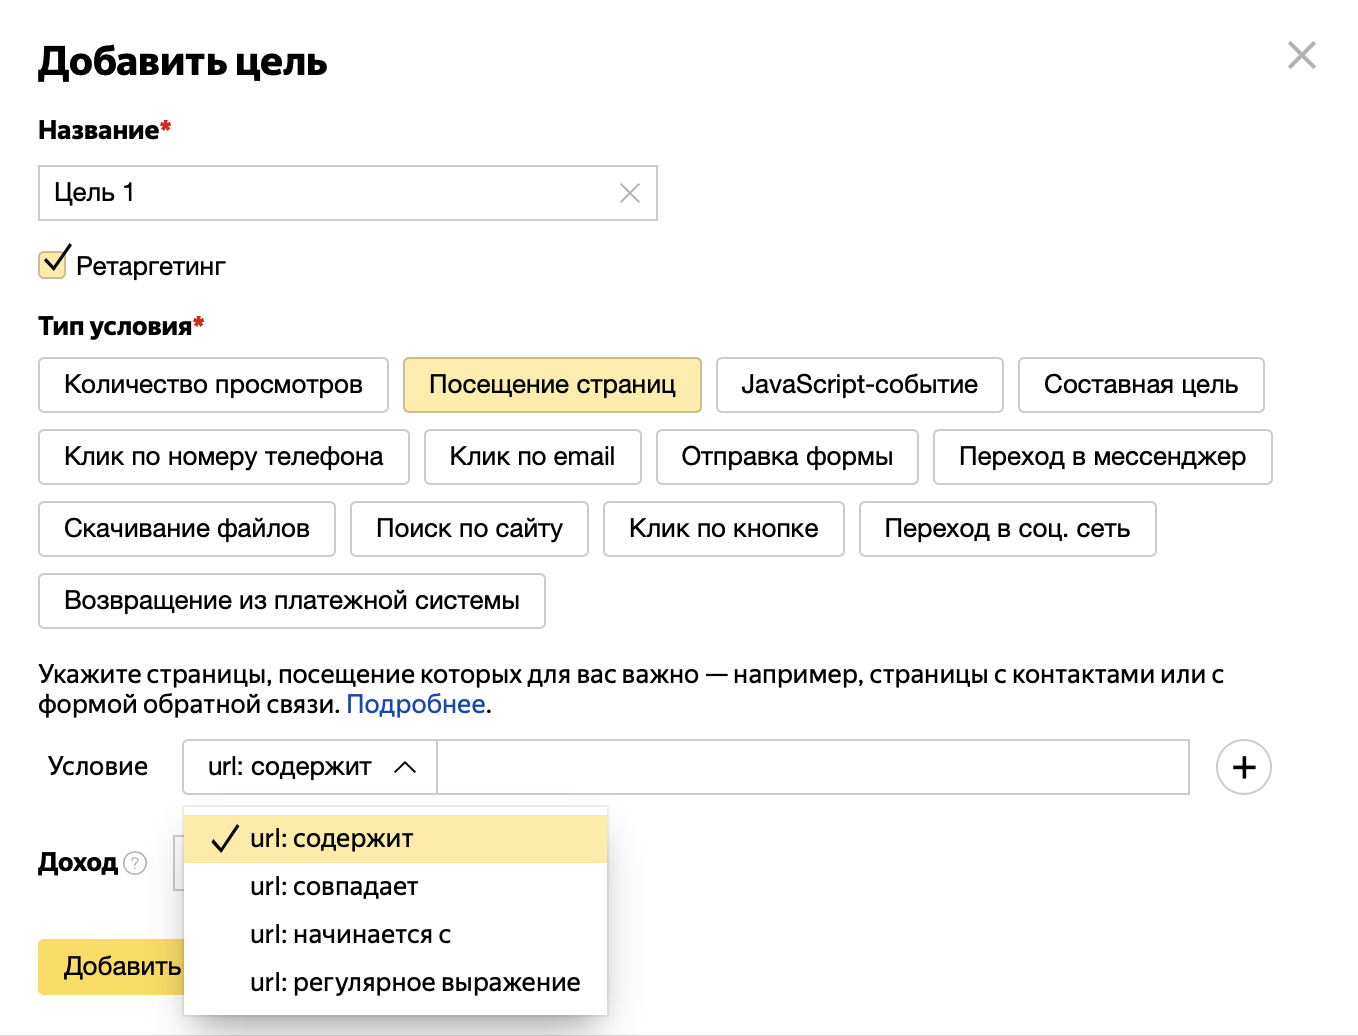Select Поиск по сайту condition type
This screenshot has height=1036, width=1358.
pos(469,529)
